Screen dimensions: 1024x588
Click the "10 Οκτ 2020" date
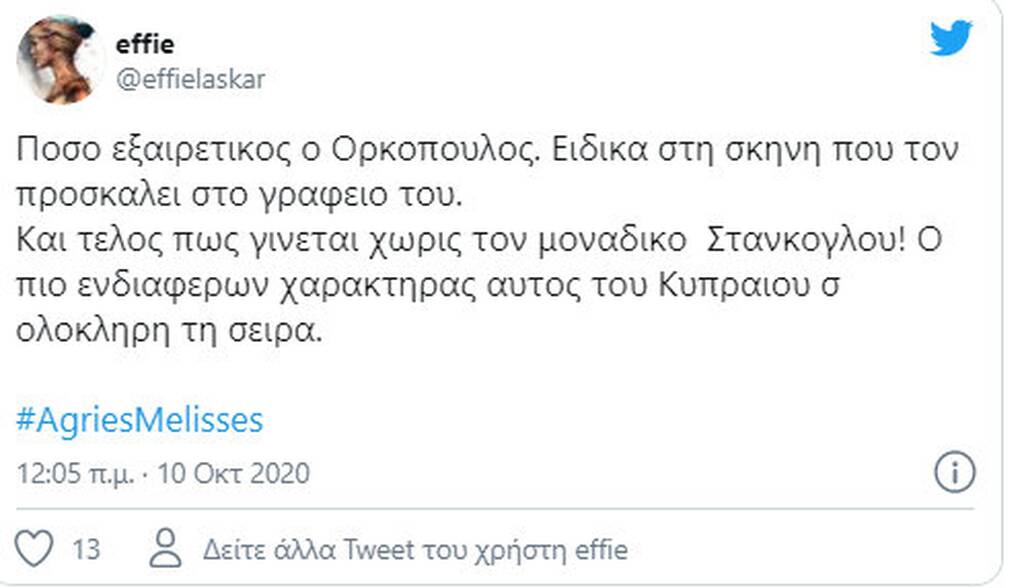coord(235,473)
